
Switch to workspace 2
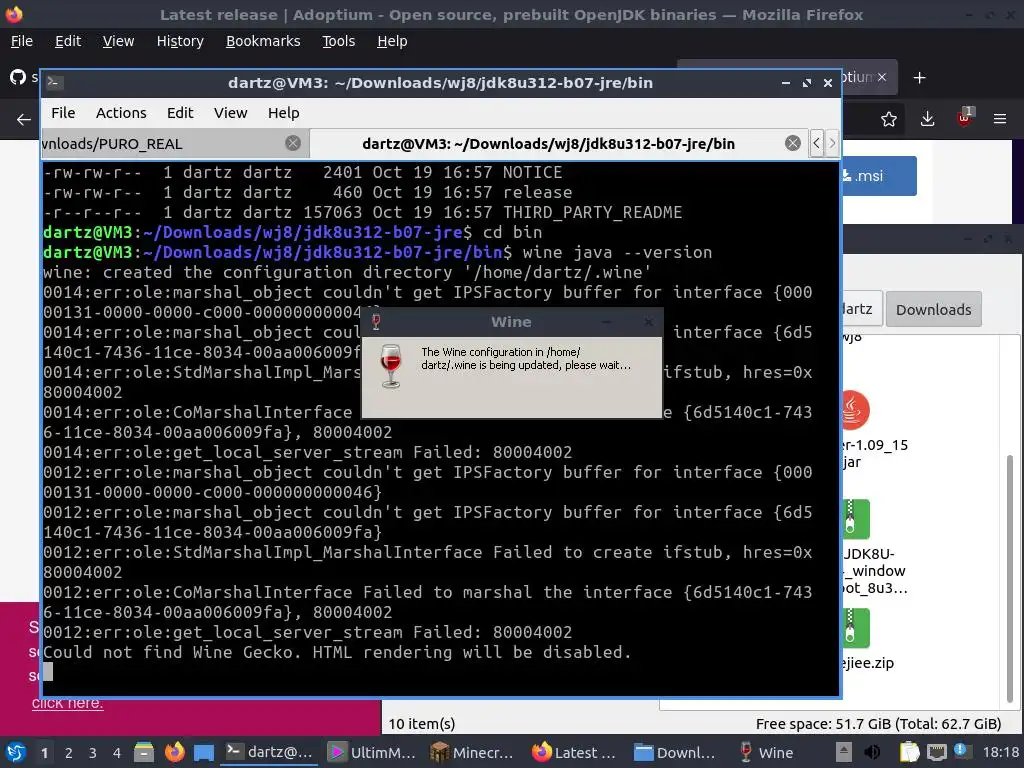(69, 753)
